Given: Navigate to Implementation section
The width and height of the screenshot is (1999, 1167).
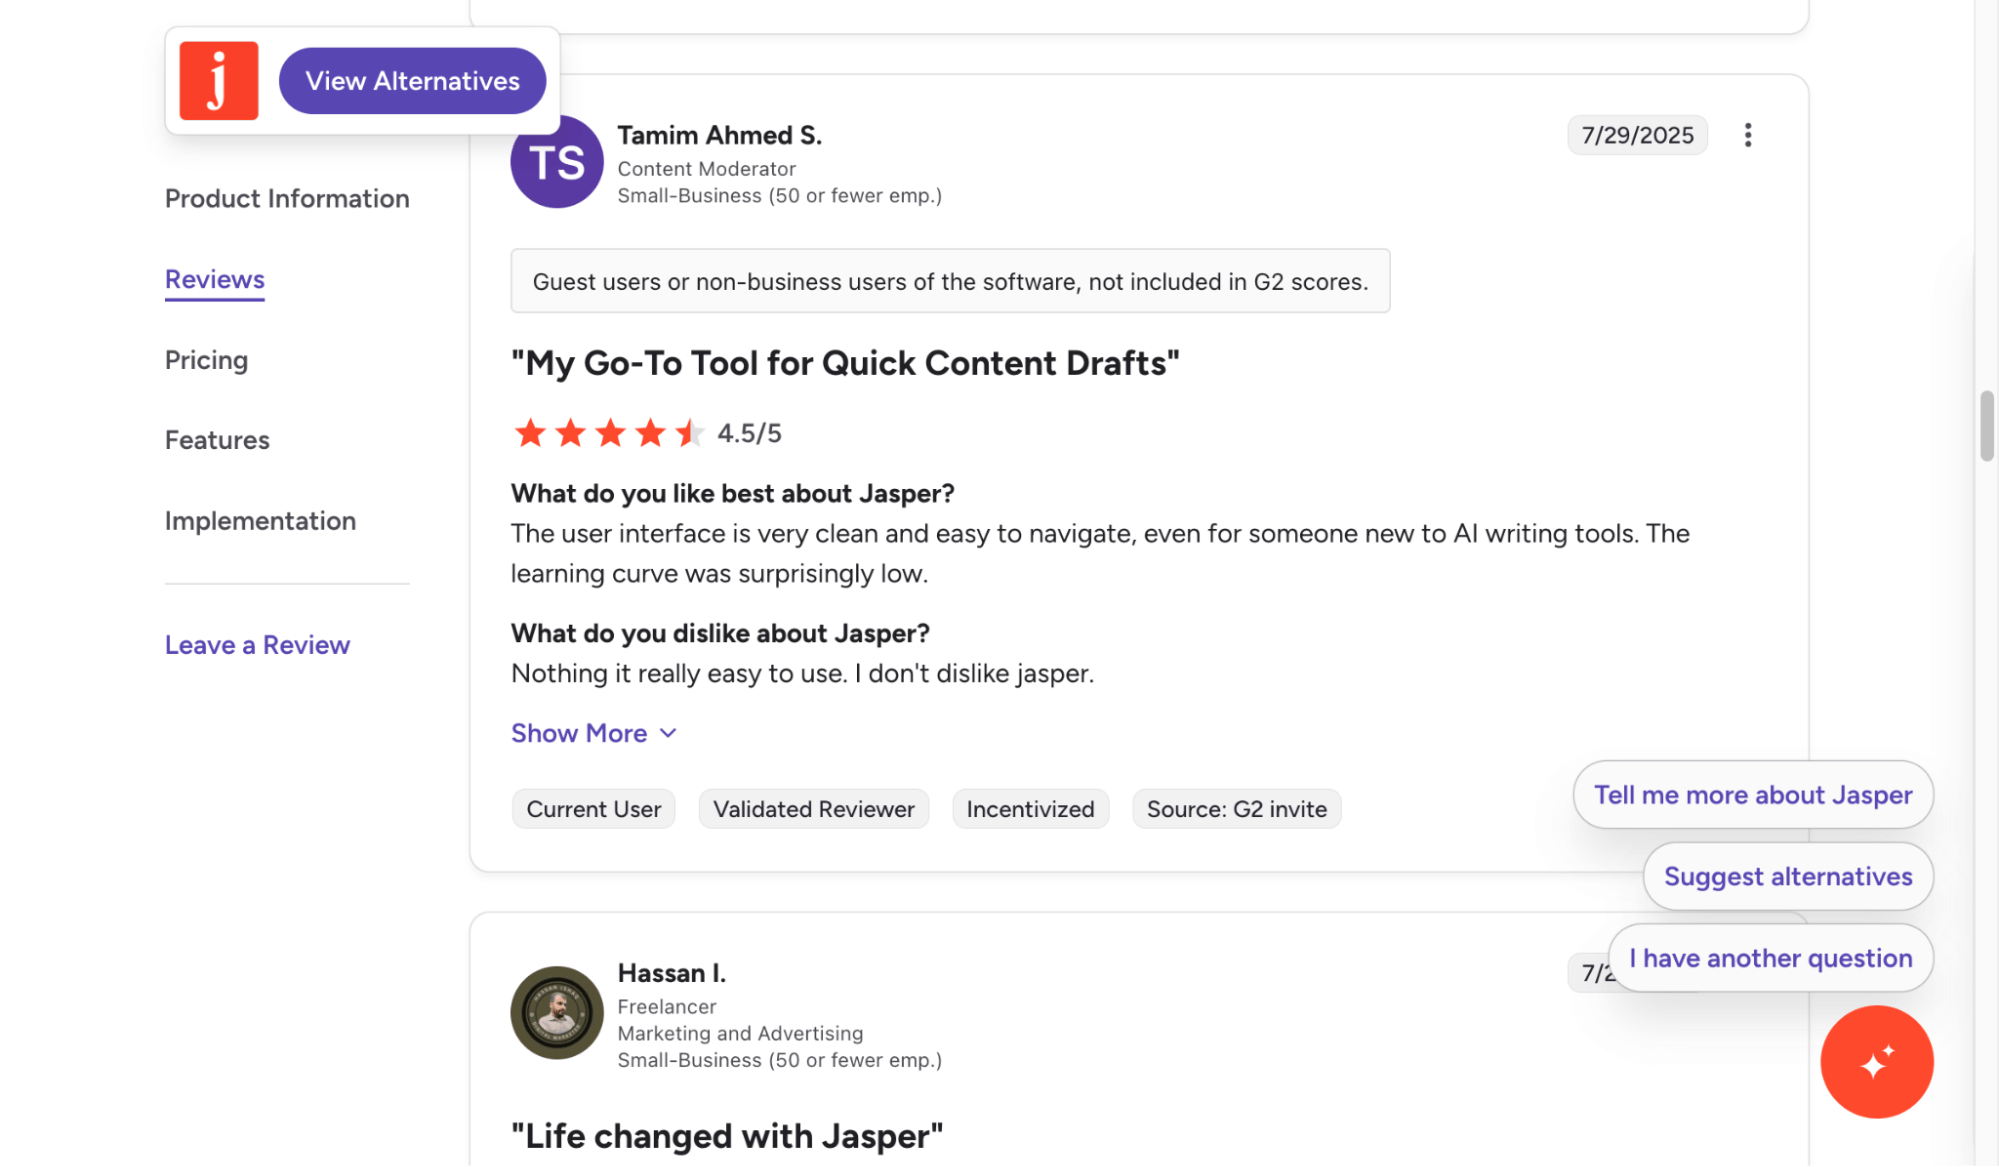Looking at the screenshot, I should pos(260,521).
